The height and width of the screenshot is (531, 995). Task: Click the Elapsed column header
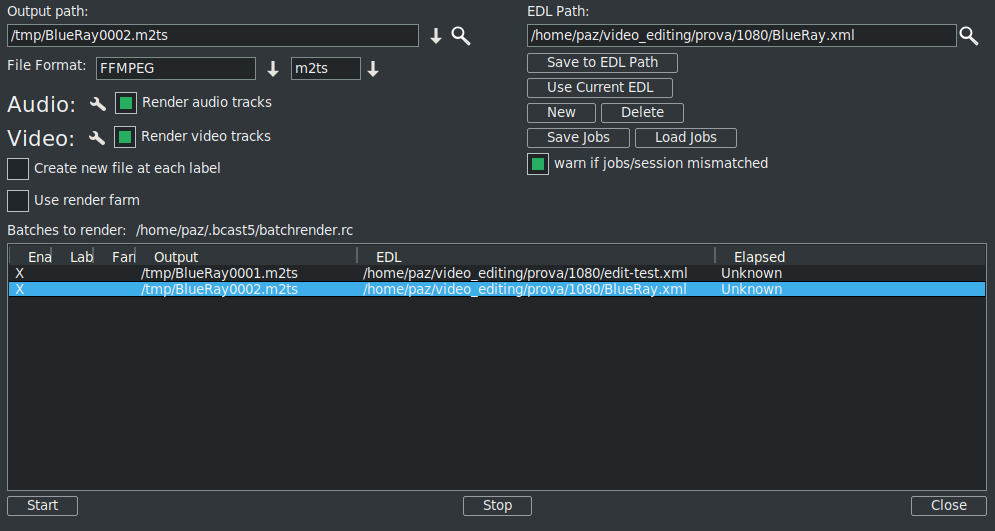pos(759,257)
